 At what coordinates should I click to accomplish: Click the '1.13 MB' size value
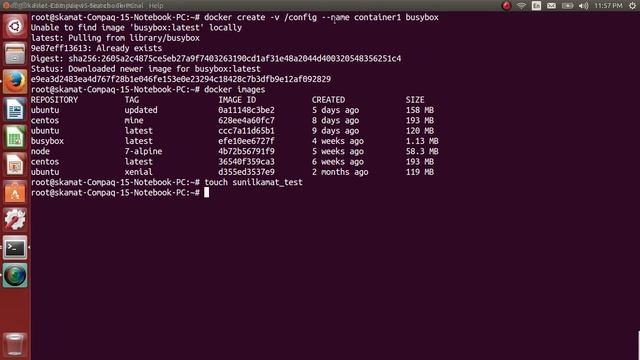[422, 141]
